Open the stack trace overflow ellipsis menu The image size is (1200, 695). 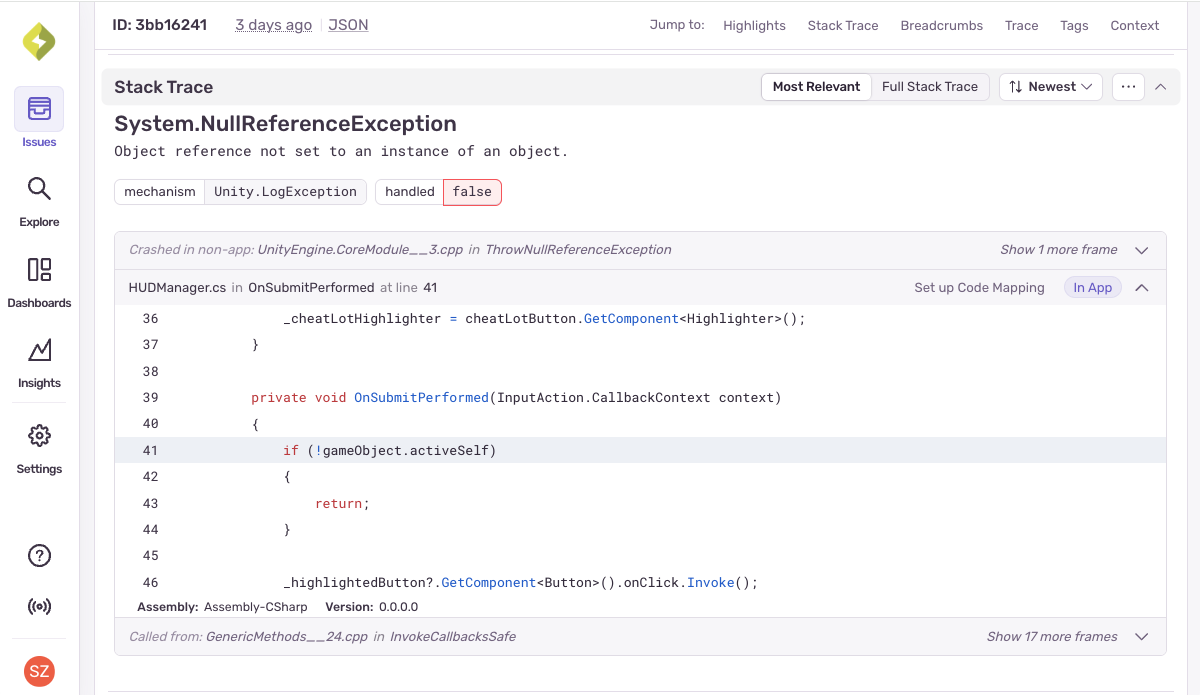coord(1128,86)
